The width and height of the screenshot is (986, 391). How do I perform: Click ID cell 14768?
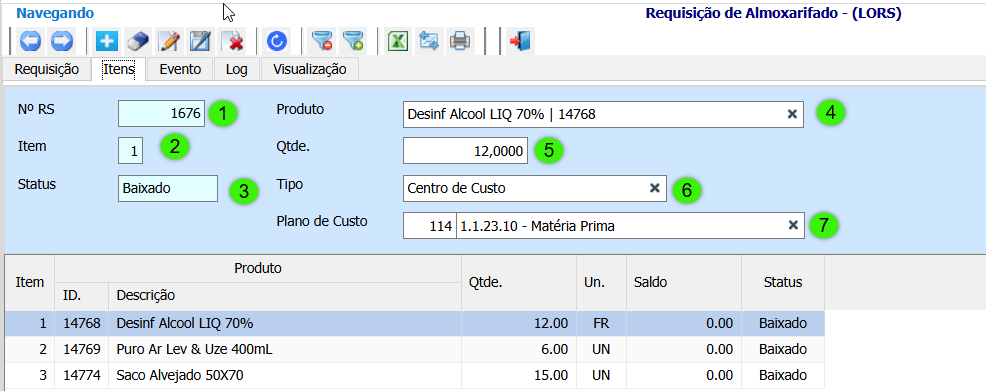pos(82,323)
